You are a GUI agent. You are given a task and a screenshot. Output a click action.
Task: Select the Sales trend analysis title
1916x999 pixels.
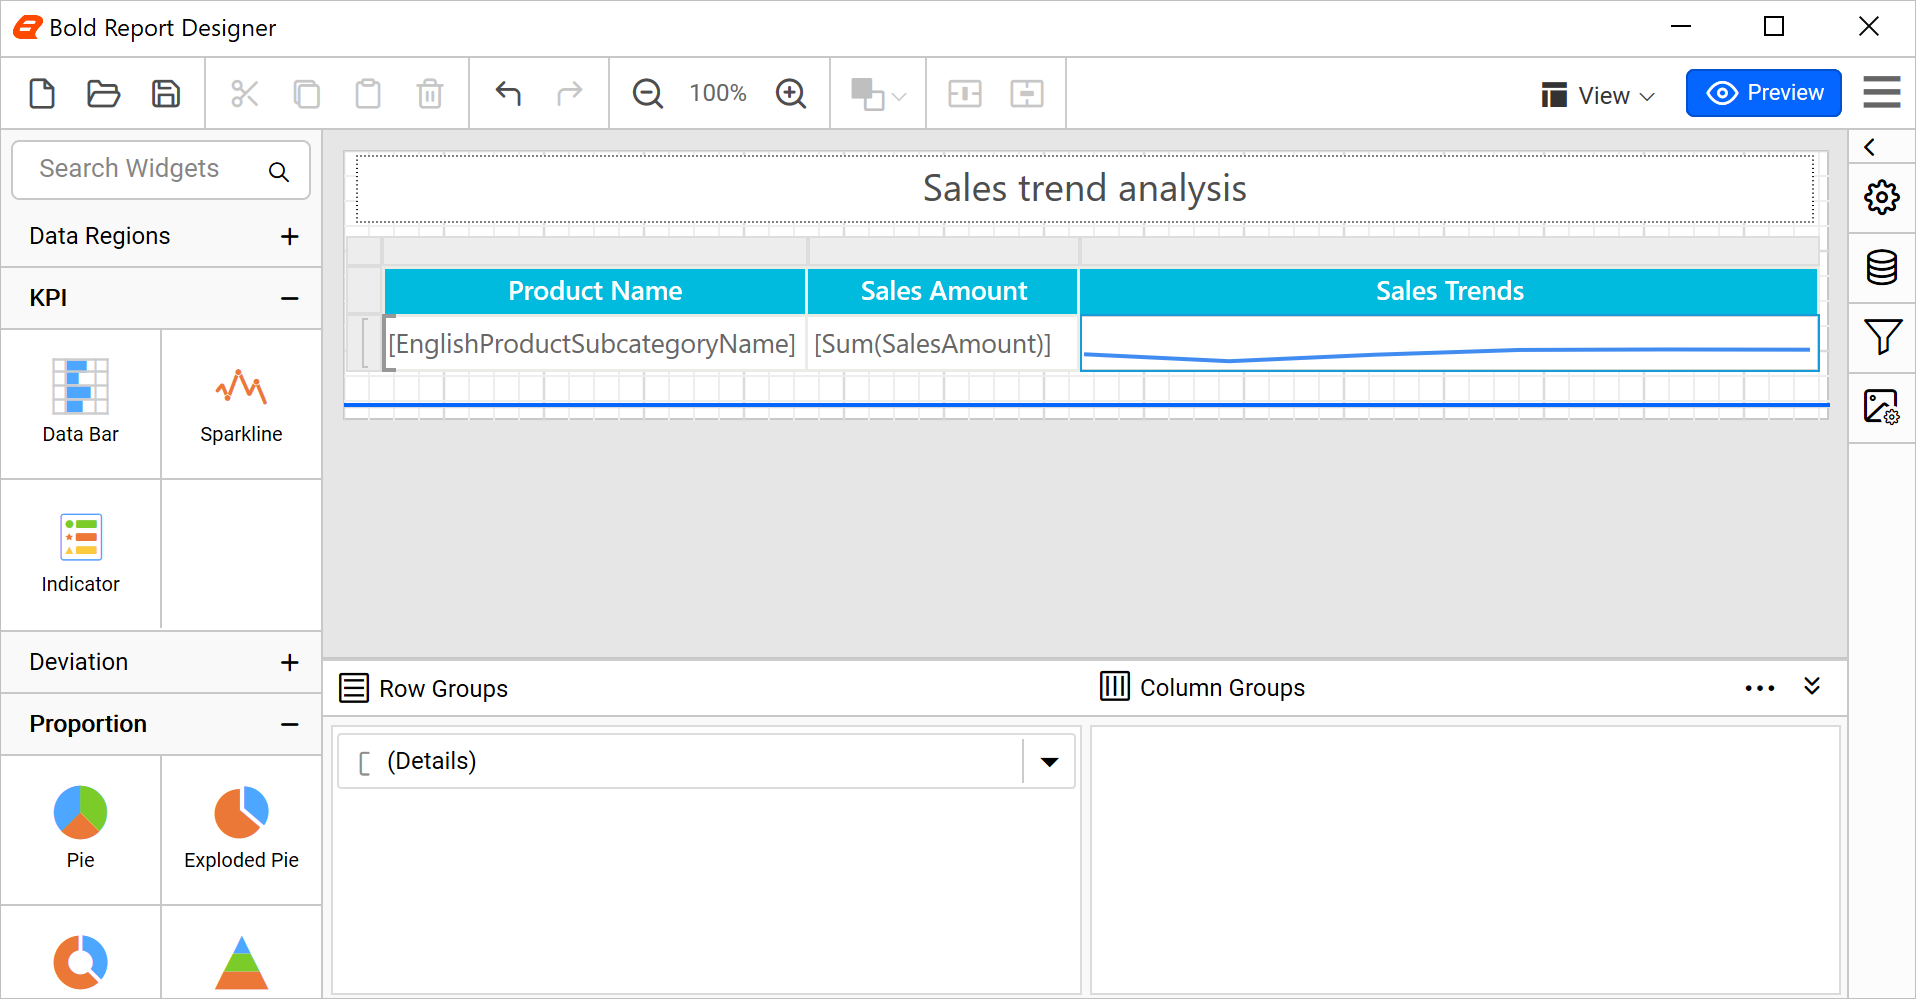point(1085,188)
